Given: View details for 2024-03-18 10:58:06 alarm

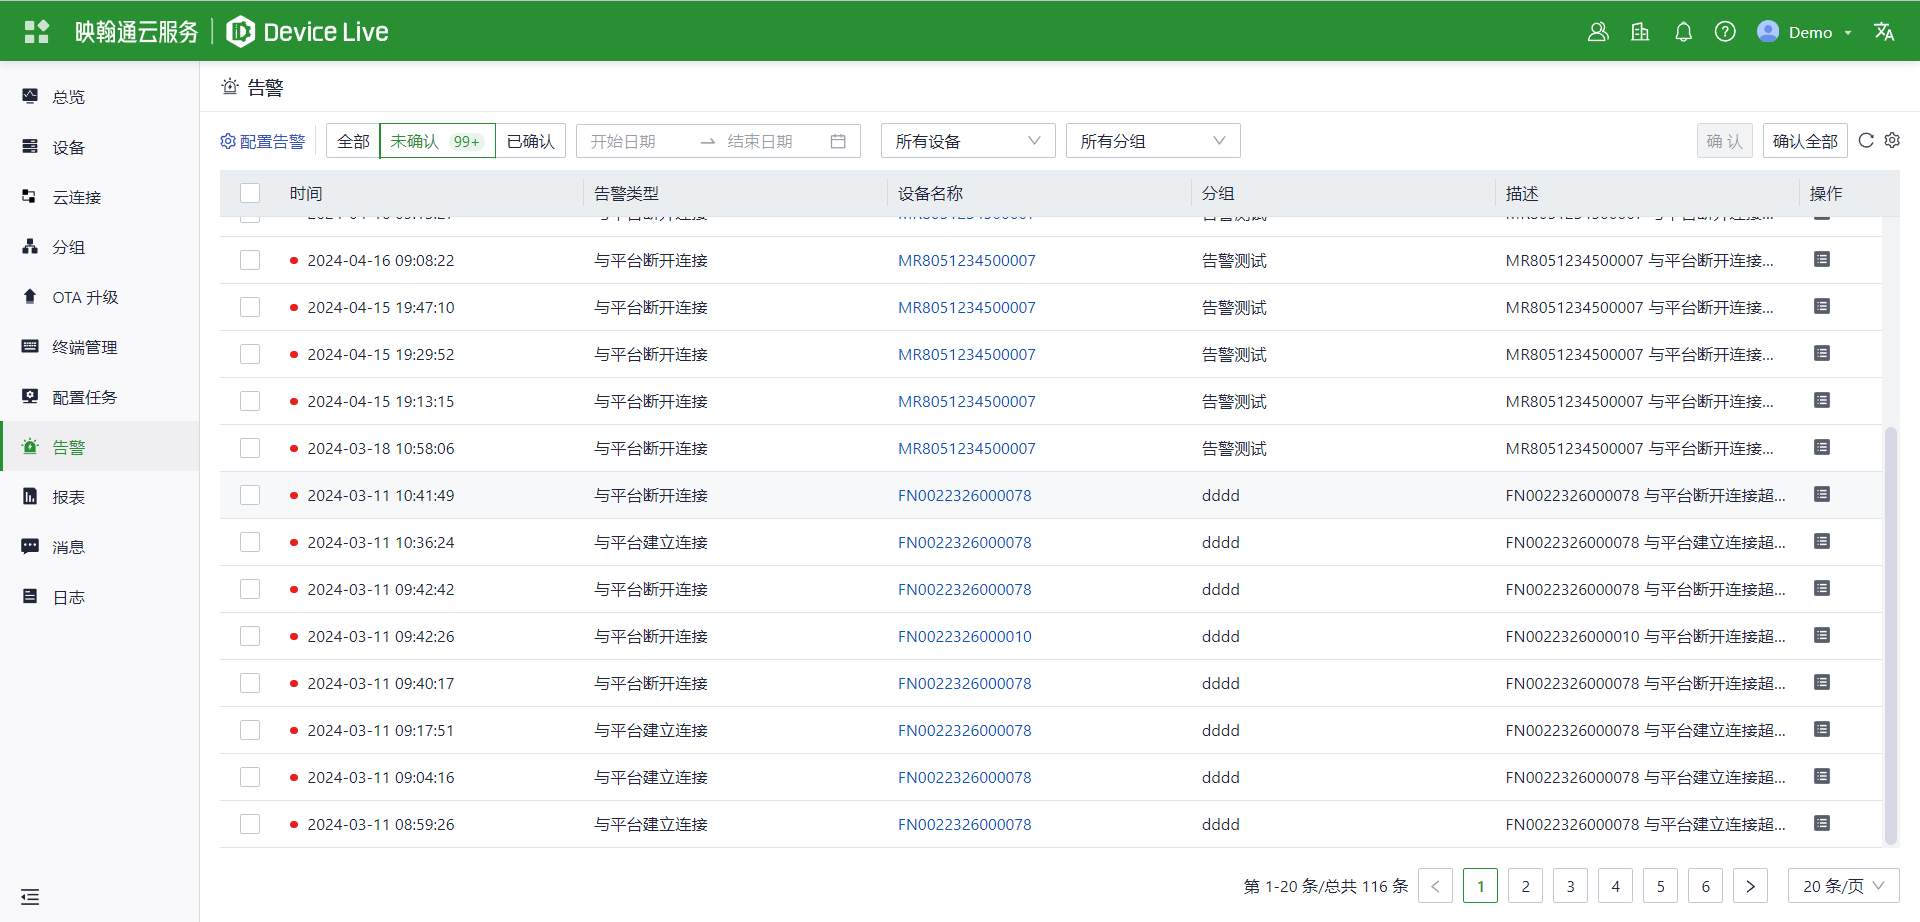Looking at the screenshot, I should (x=1822, y=447).
